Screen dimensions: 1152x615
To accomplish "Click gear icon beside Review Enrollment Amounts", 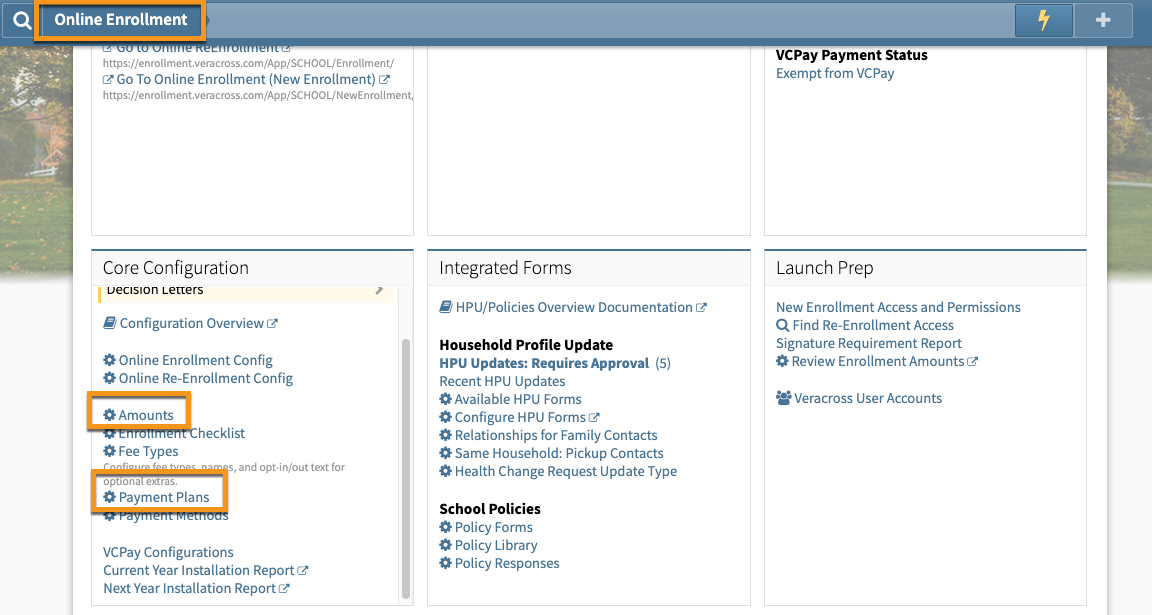I will tap(782, 361).
